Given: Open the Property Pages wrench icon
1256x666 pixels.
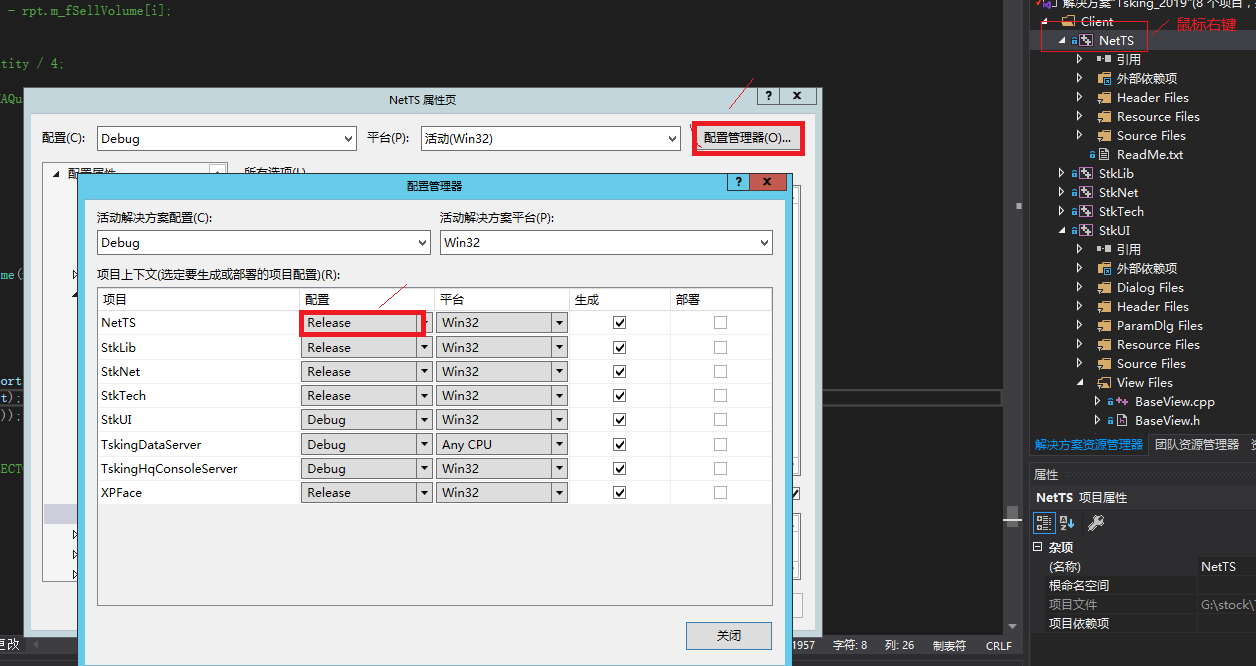Looking at the screenshot, I should [x=1095, y=522].
